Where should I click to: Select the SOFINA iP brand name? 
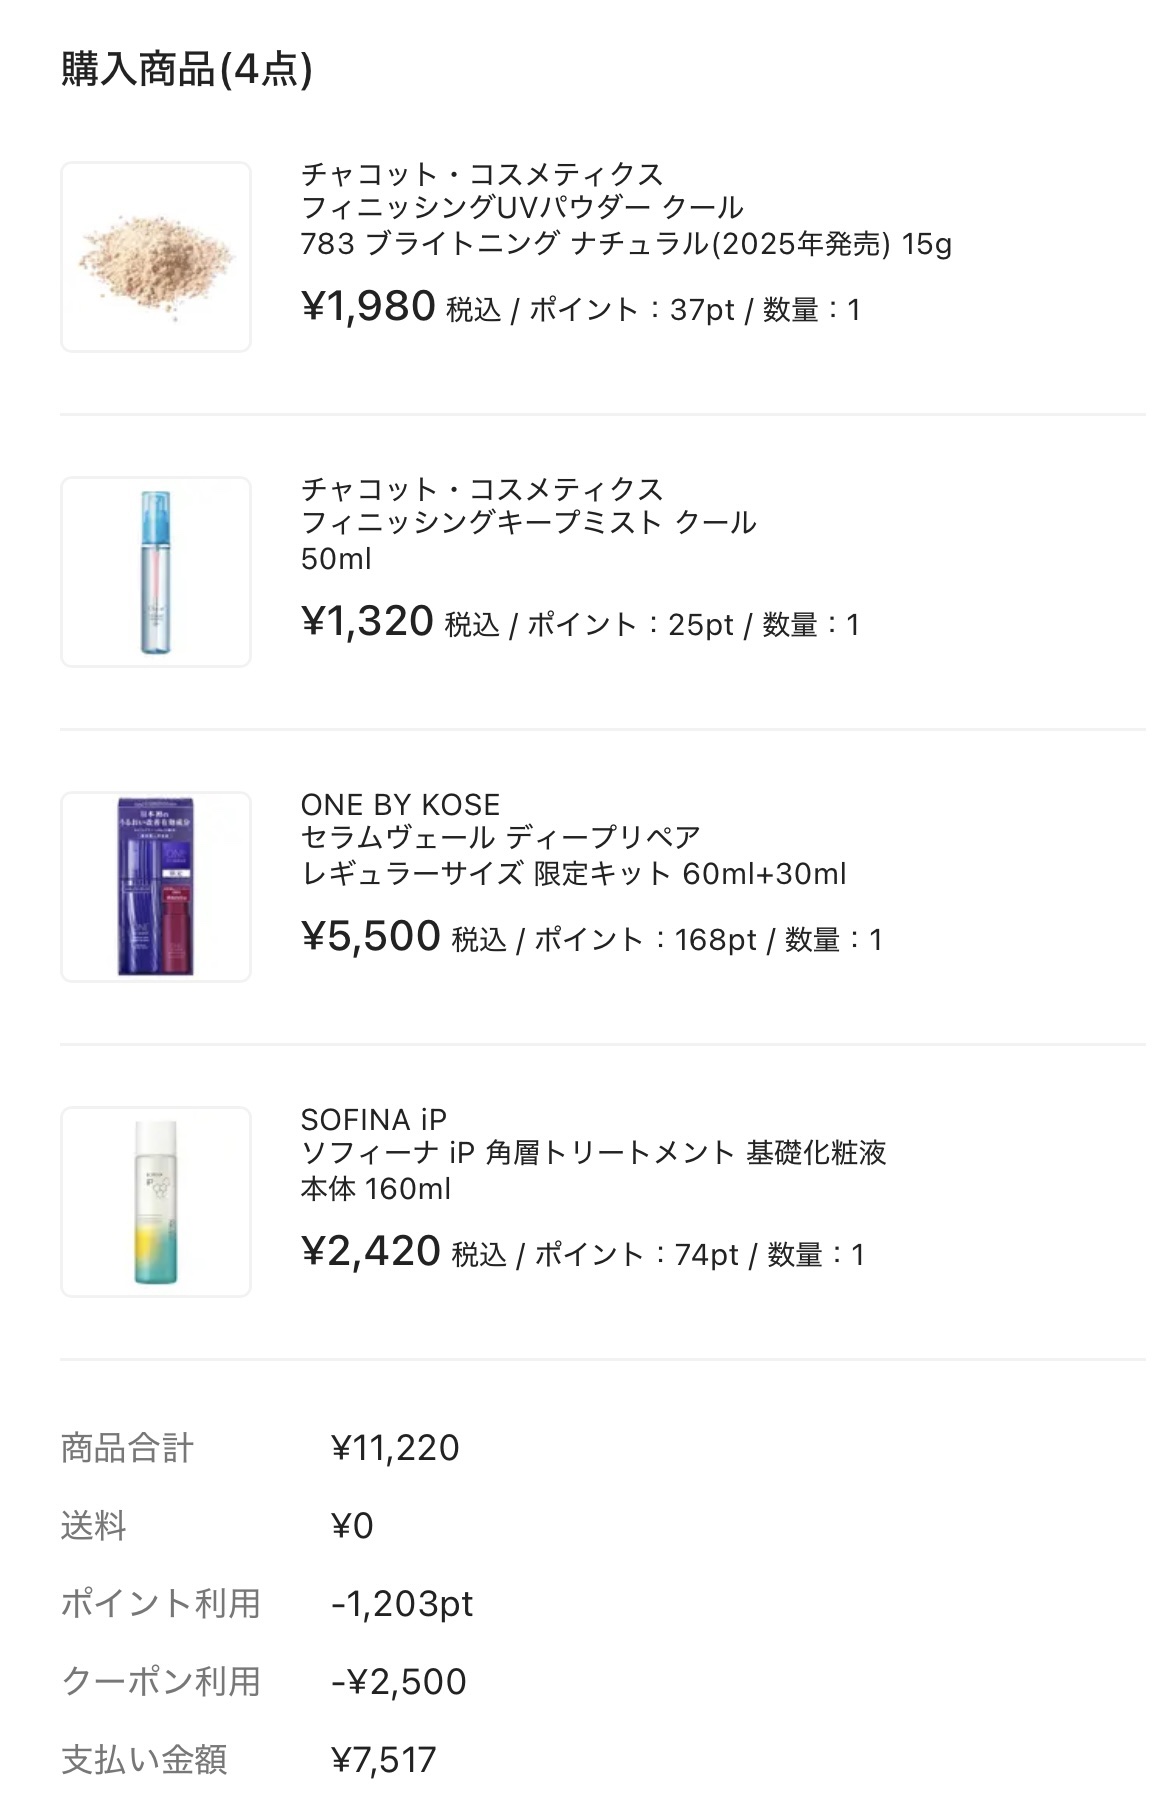click(x=373, y=1120)
